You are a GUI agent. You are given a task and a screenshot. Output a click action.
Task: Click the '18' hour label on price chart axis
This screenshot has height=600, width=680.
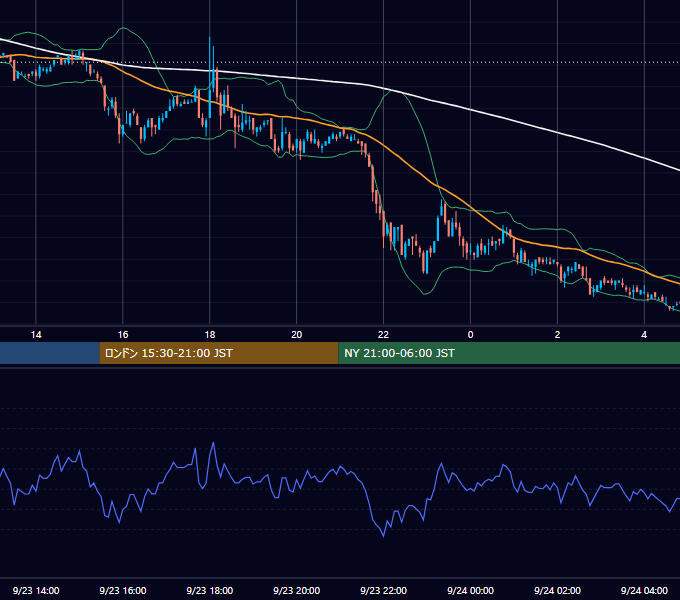[209, 334]
